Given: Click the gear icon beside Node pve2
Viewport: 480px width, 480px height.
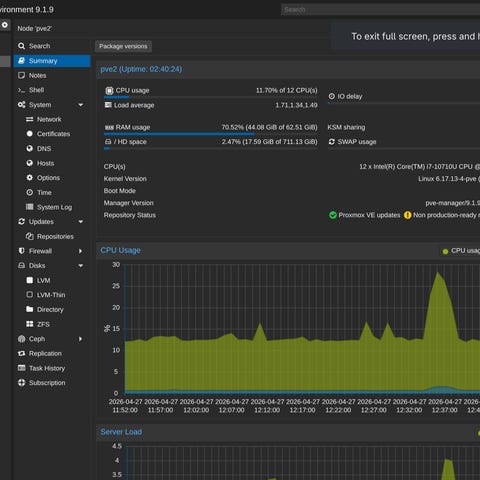Looking at the screenshot, I should click(x=5, y=25).
